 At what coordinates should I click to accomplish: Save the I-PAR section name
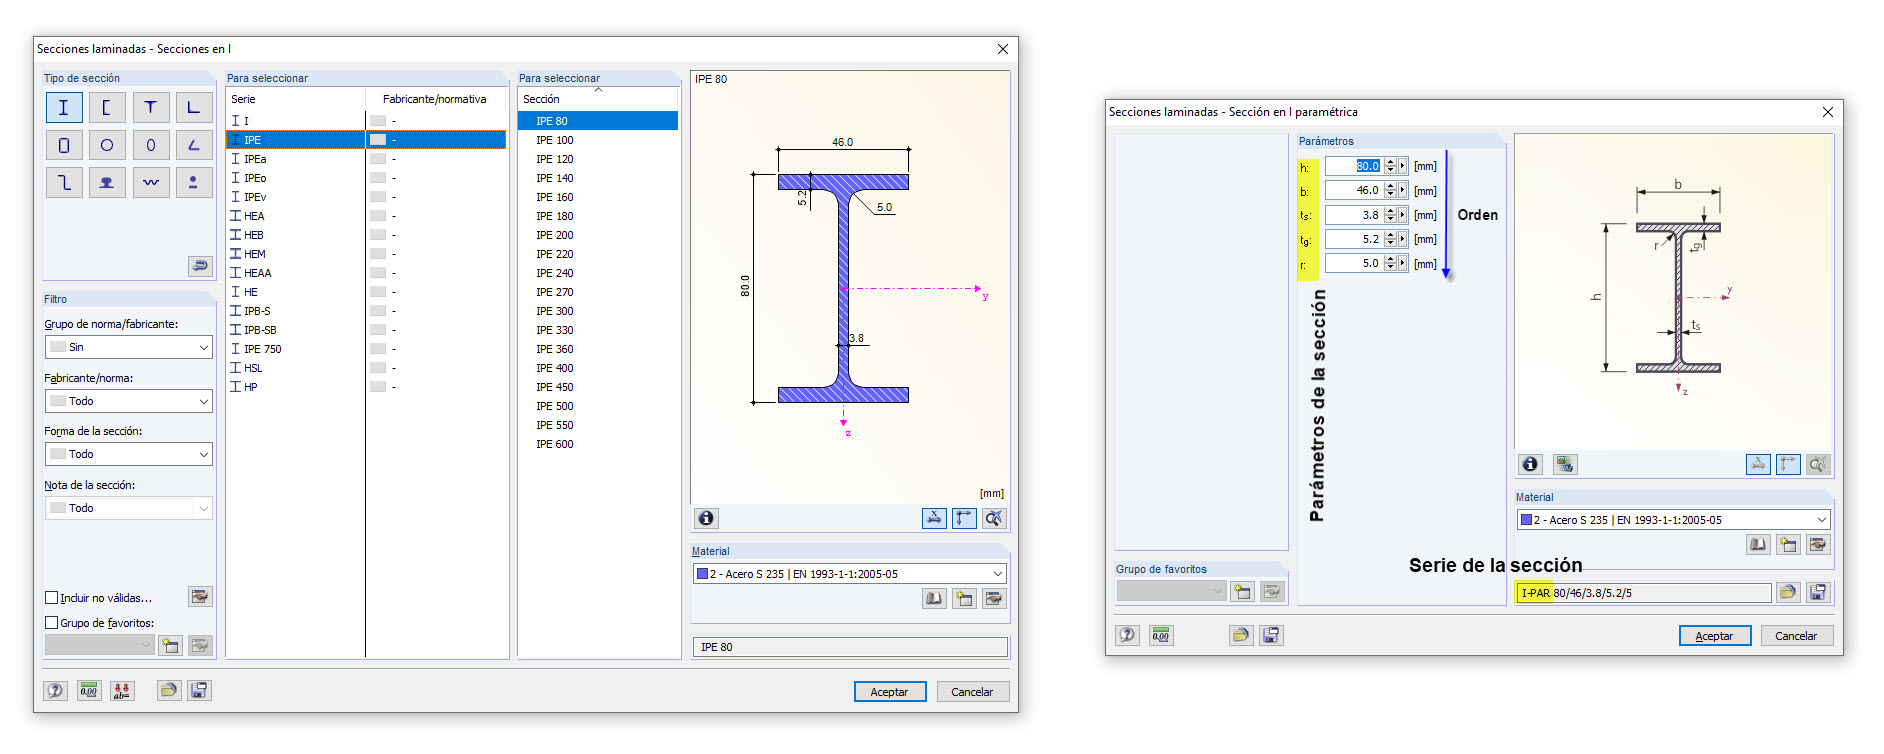point(1818,592)
